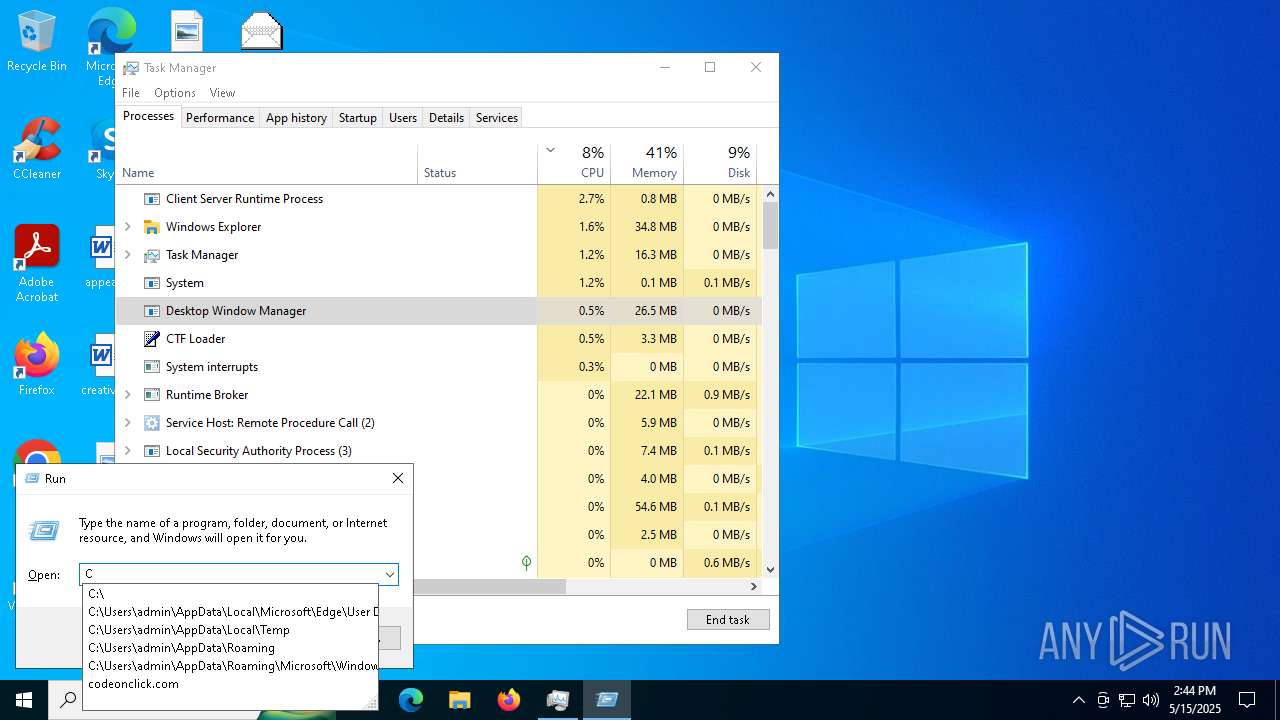Open the View menu
This screenshot has height=720, width=1280.
click(x=222, y=93)
